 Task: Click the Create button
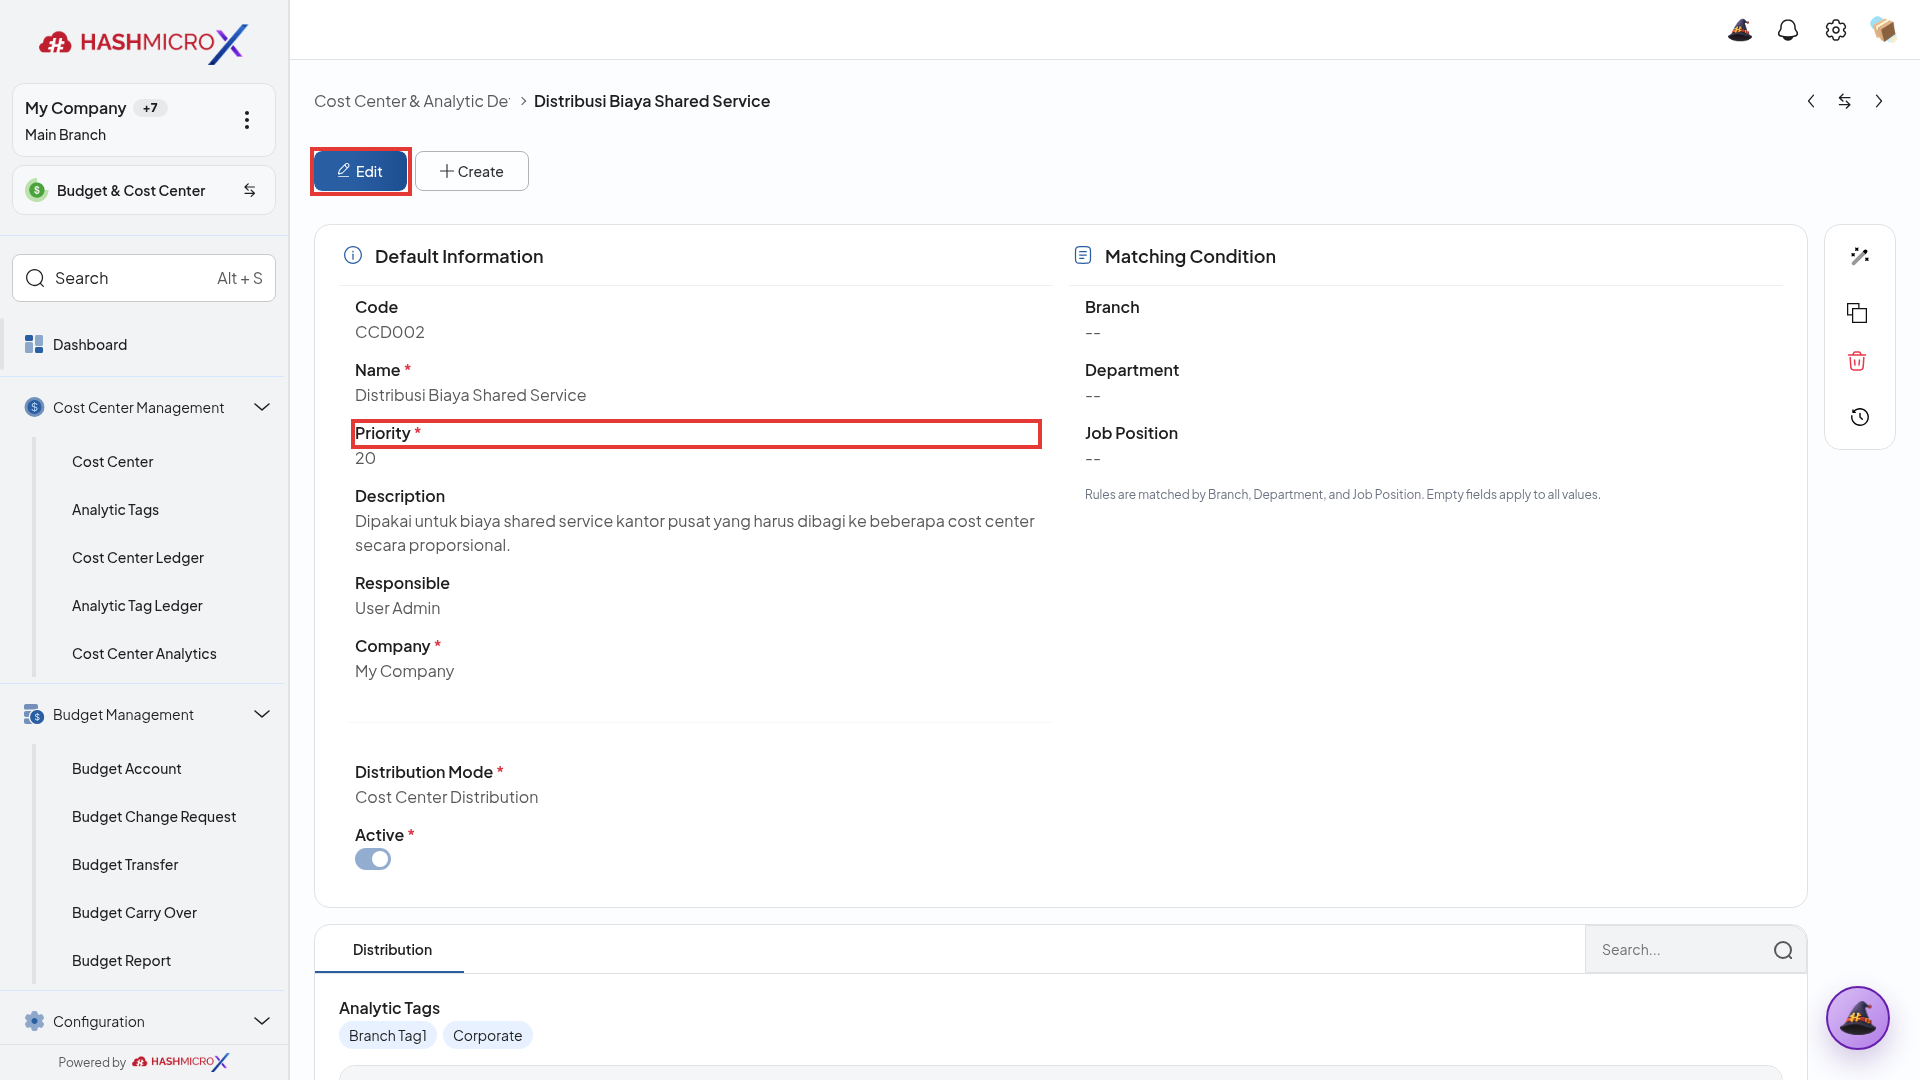tap(472, 171)
